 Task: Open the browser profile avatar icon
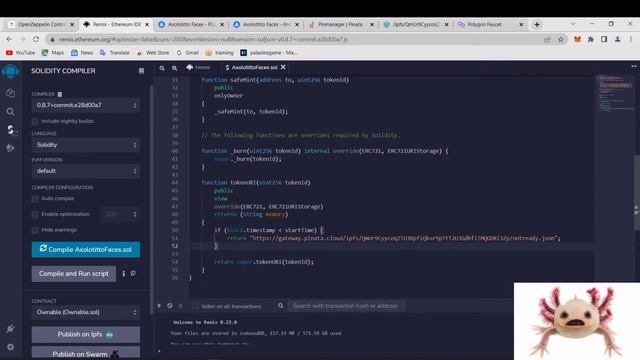point(618,39)
